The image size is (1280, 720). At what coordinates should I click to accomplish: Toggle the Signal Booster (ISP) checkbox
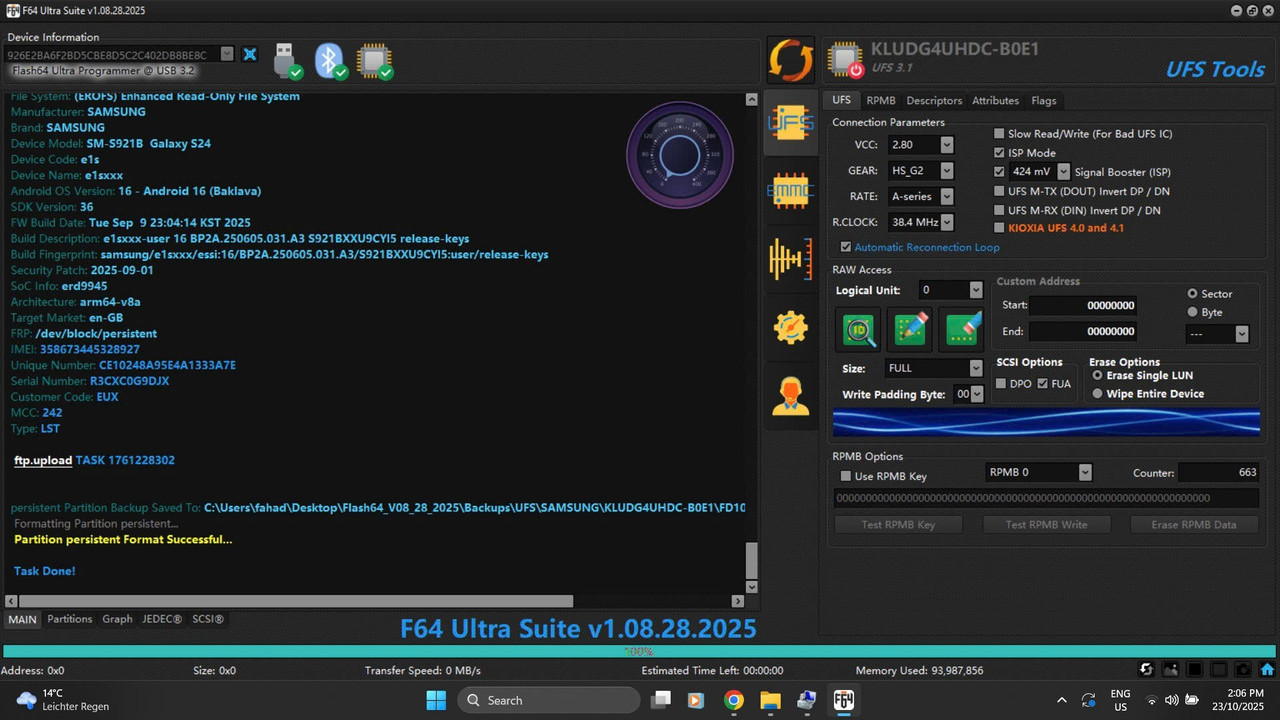[x=999, y=172]
